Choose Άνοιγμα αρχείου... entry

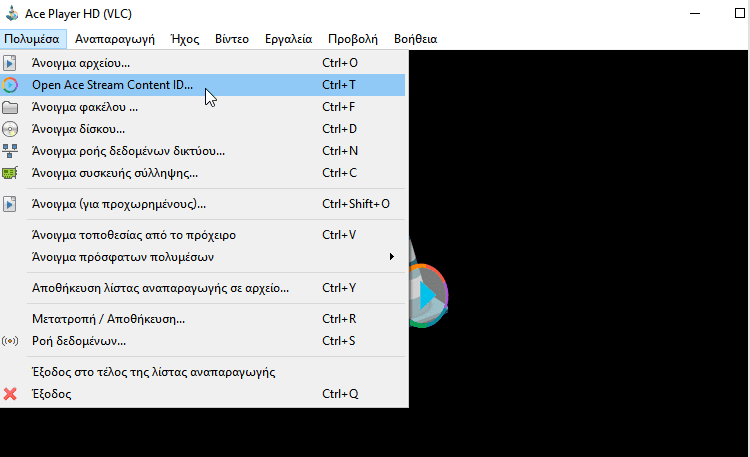[x=203, y=63]
